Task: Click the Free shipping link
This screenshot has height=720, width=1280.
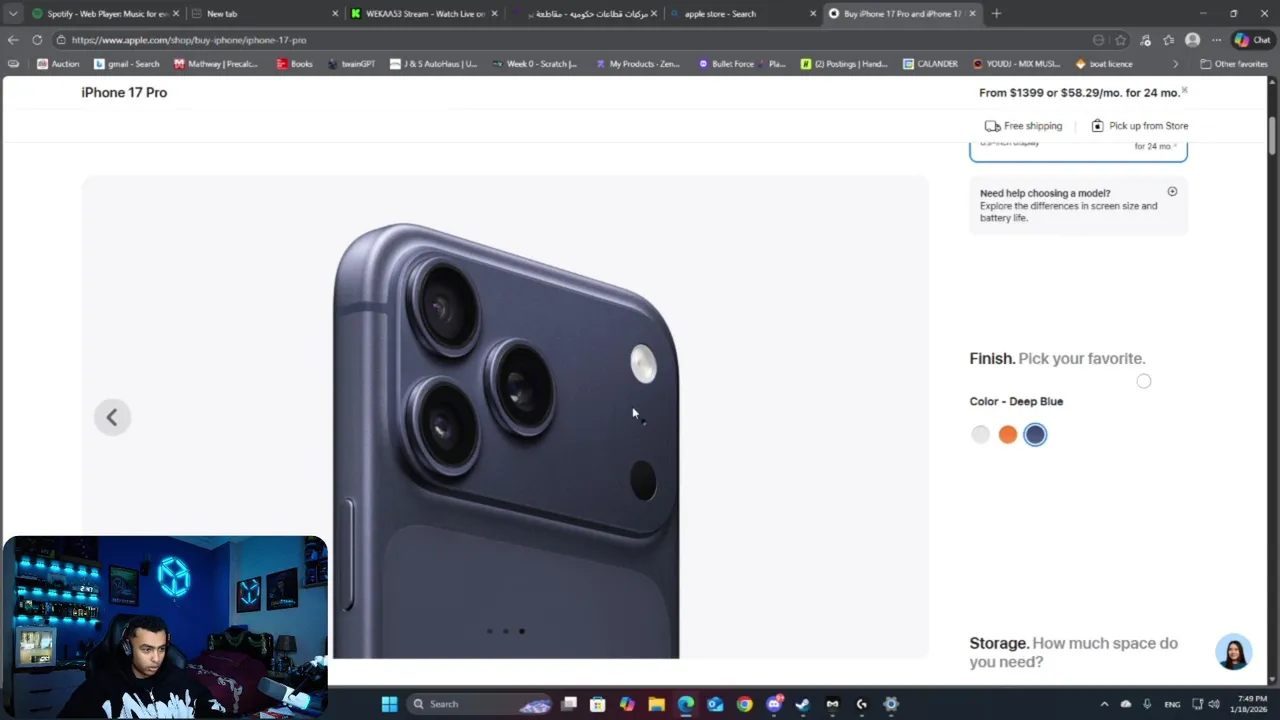Action: [1023, 126]
